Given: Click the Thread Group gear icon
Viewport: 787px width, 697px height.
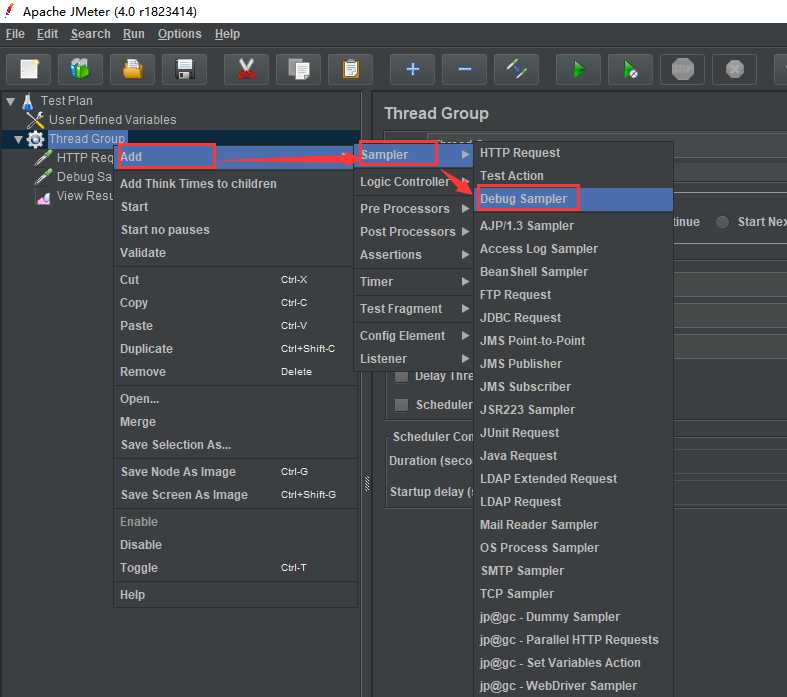Looking at the screenshot, I should [x=35, y=139].
